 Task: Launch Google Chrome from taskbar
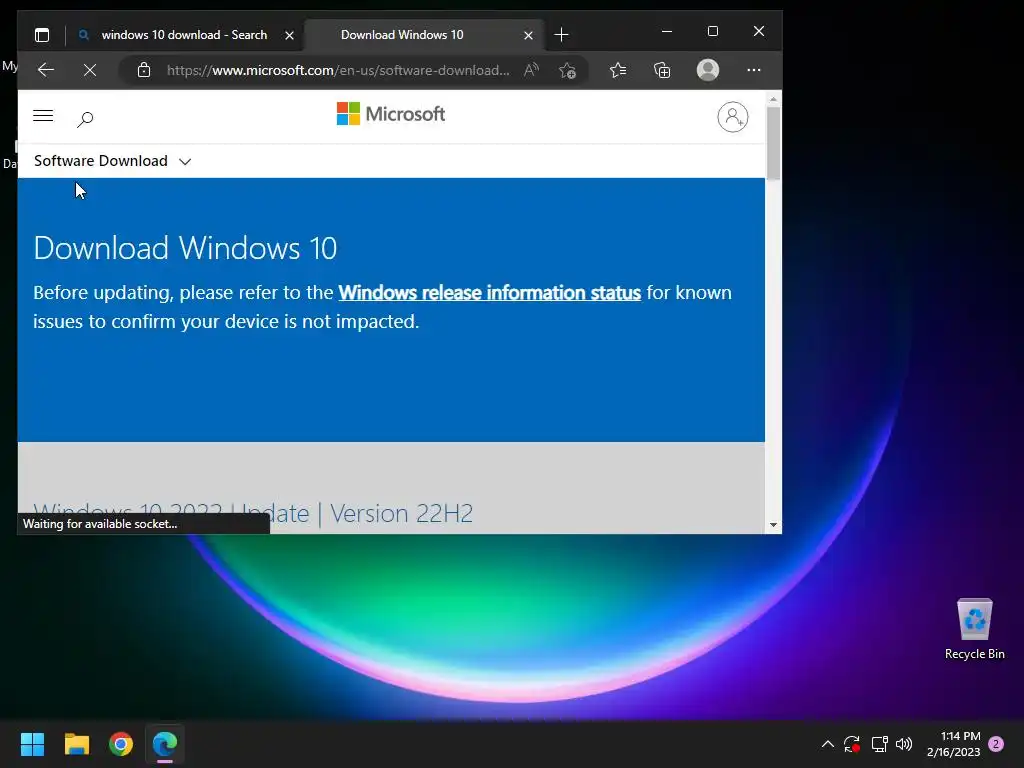pyautogui.click(x=121, y=744)
